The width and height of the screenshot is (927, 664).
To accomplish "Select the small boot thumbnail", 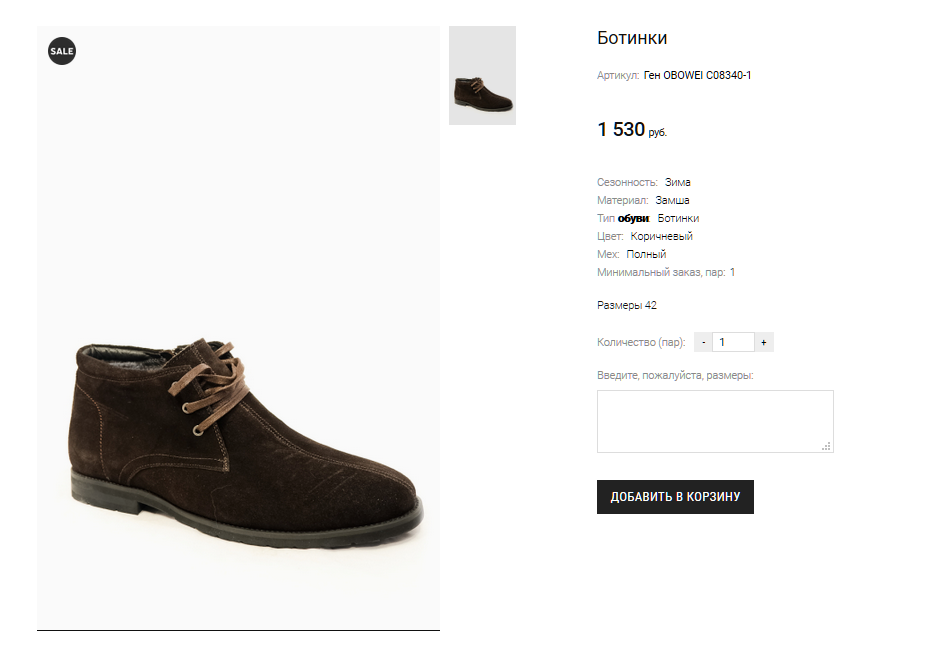I will click(x=482, y=76).
